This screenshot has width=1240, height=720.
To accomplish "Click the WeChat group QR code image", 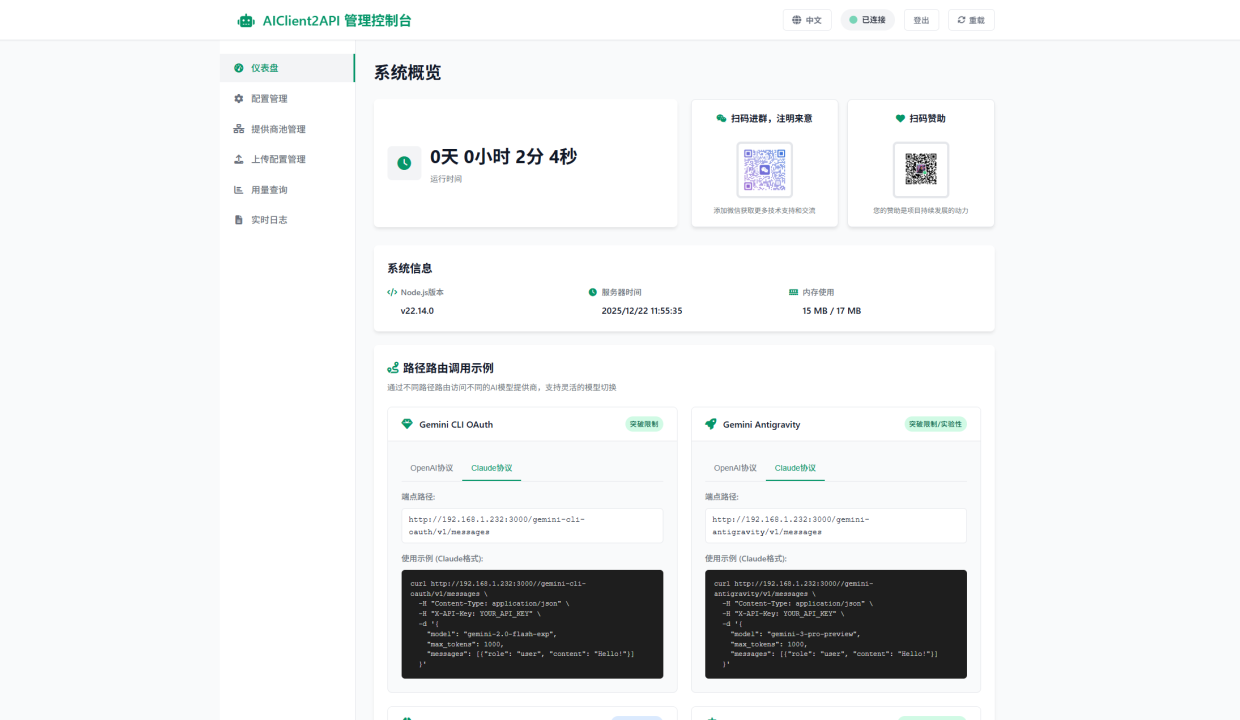I will tap(765, 169).
